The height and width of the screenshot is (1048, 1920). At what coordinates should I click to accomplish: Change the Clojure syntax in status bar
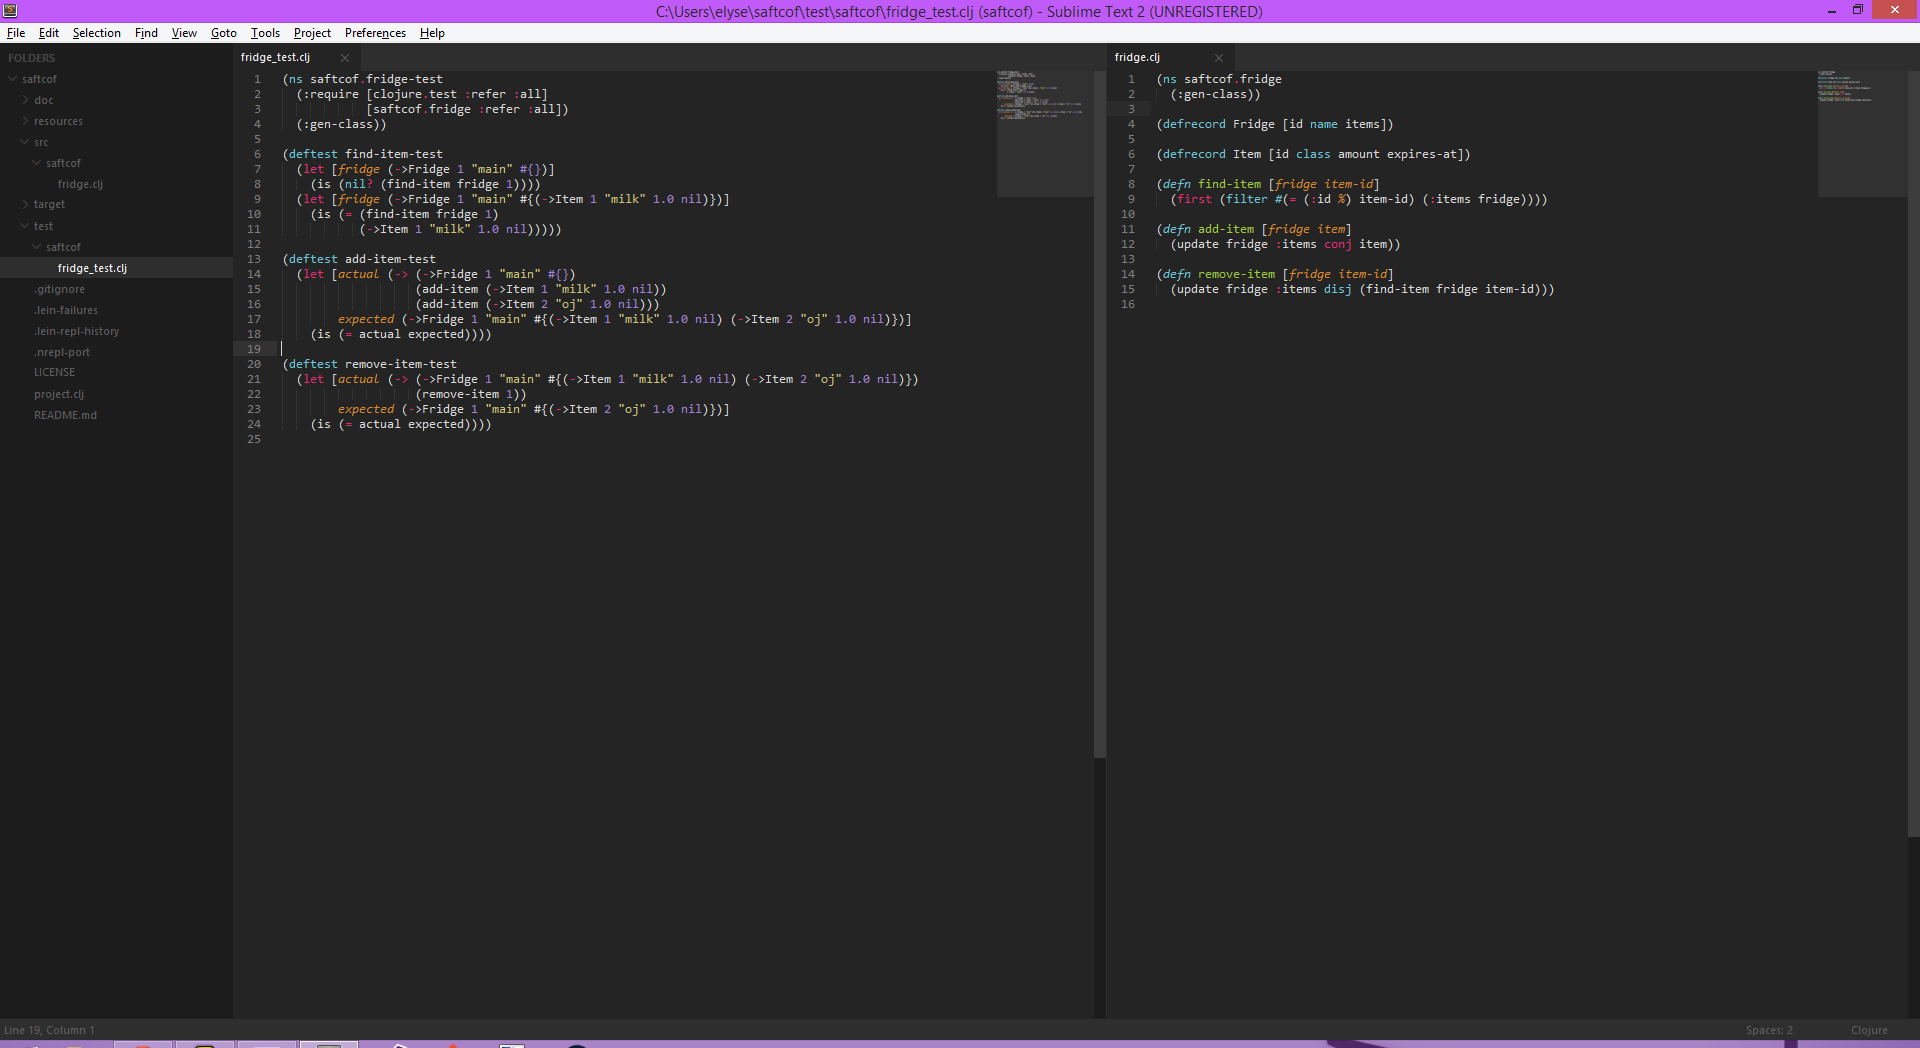pyautogui.click(x=1869, y=1030)
